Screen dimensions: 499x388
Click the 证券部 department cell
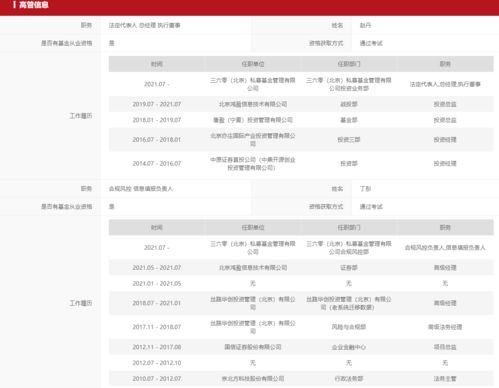349,268
